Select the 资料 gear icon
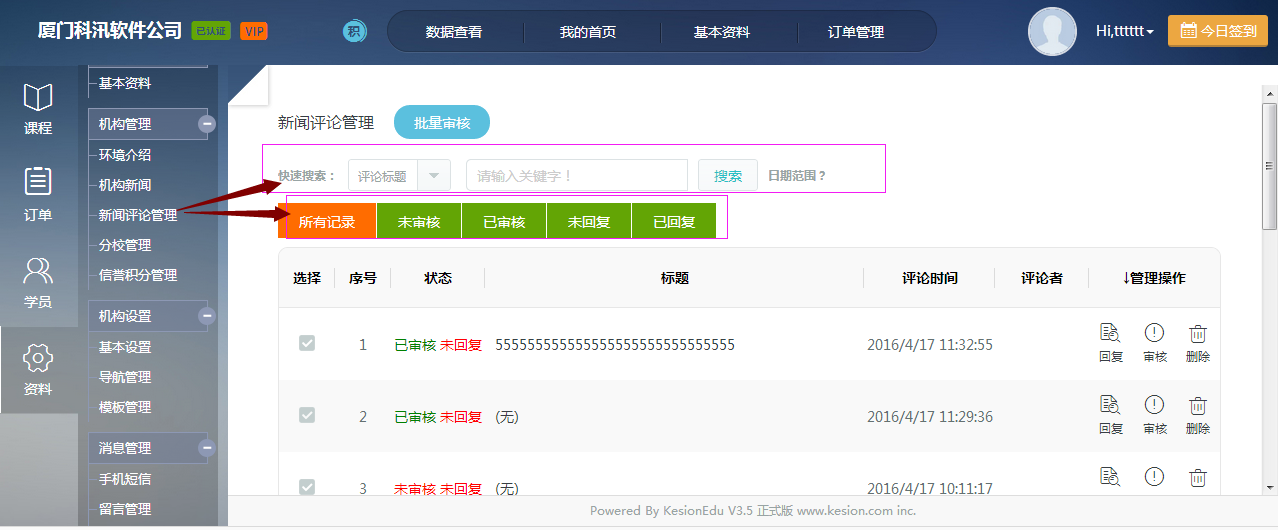This screenshot has width=1278, height=530. pos(38,358)
